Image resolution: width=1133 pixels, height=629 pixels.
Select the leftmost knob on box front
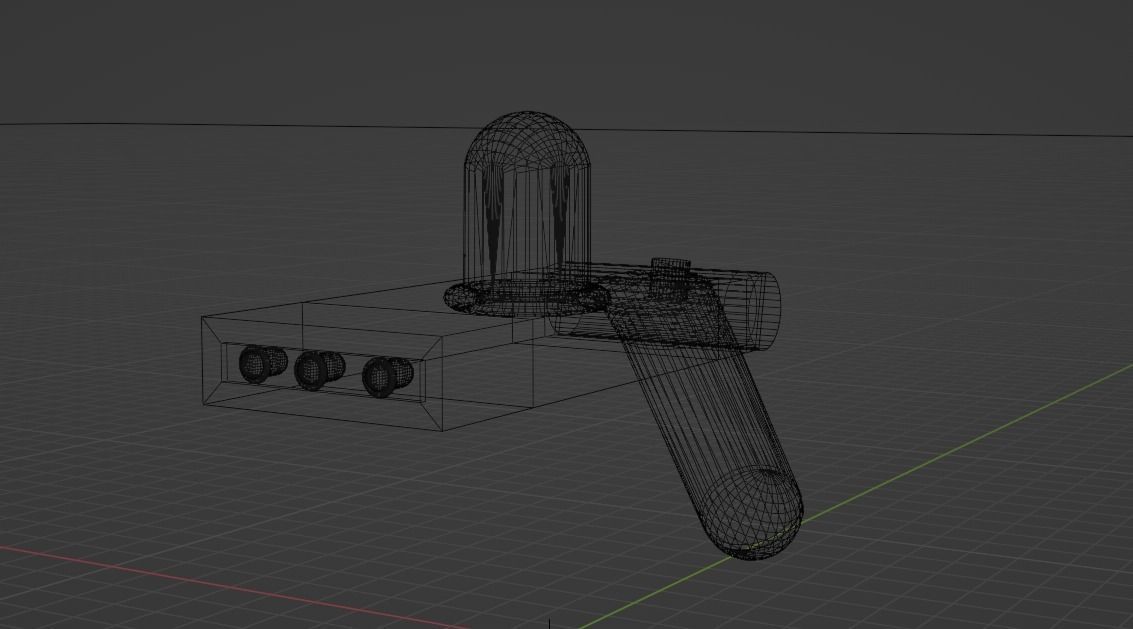(x=262, y=363)
